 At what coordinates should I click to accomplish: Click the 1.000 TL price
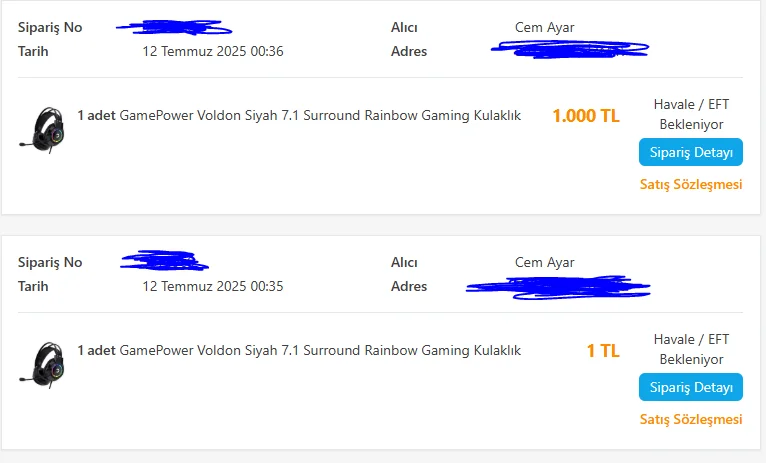click(586, 116)
